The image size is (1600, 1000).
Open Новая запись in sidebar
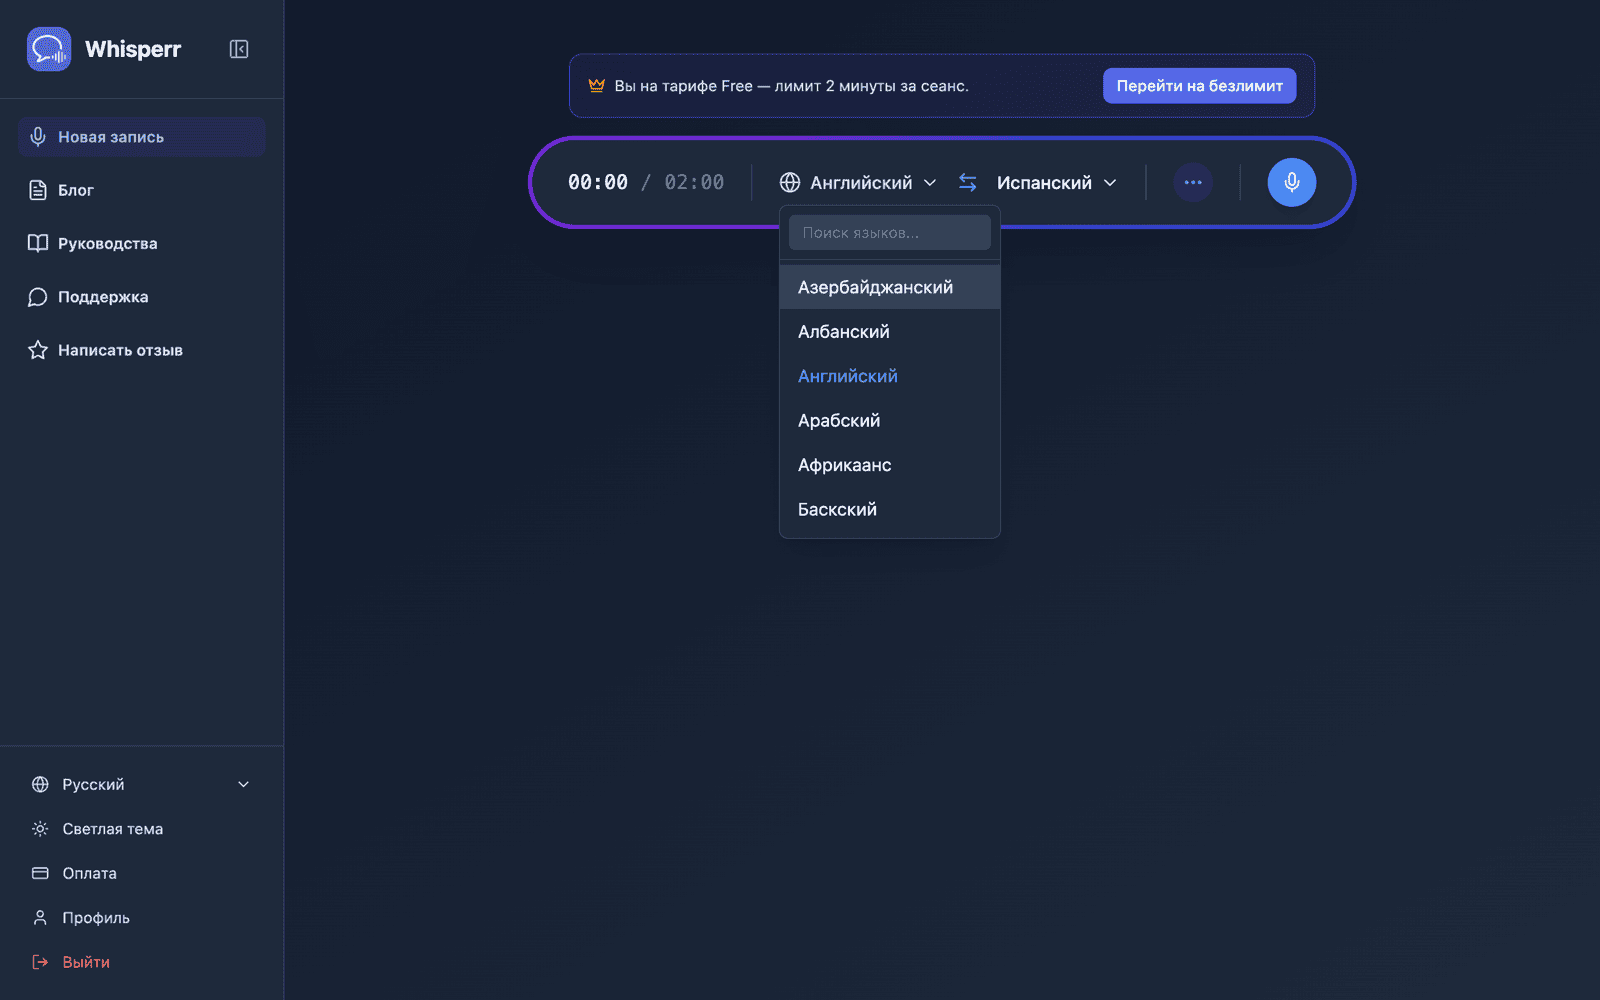pos(141,137)
